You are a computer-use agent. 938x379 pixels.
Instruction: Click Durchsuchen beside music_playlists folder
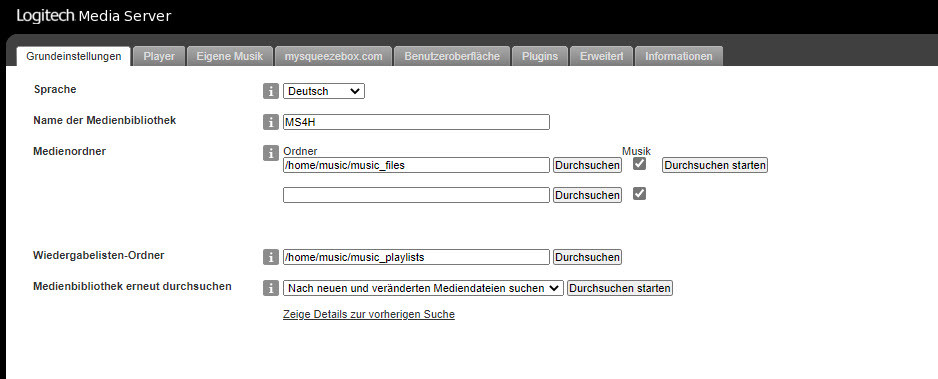pos(587,258)
